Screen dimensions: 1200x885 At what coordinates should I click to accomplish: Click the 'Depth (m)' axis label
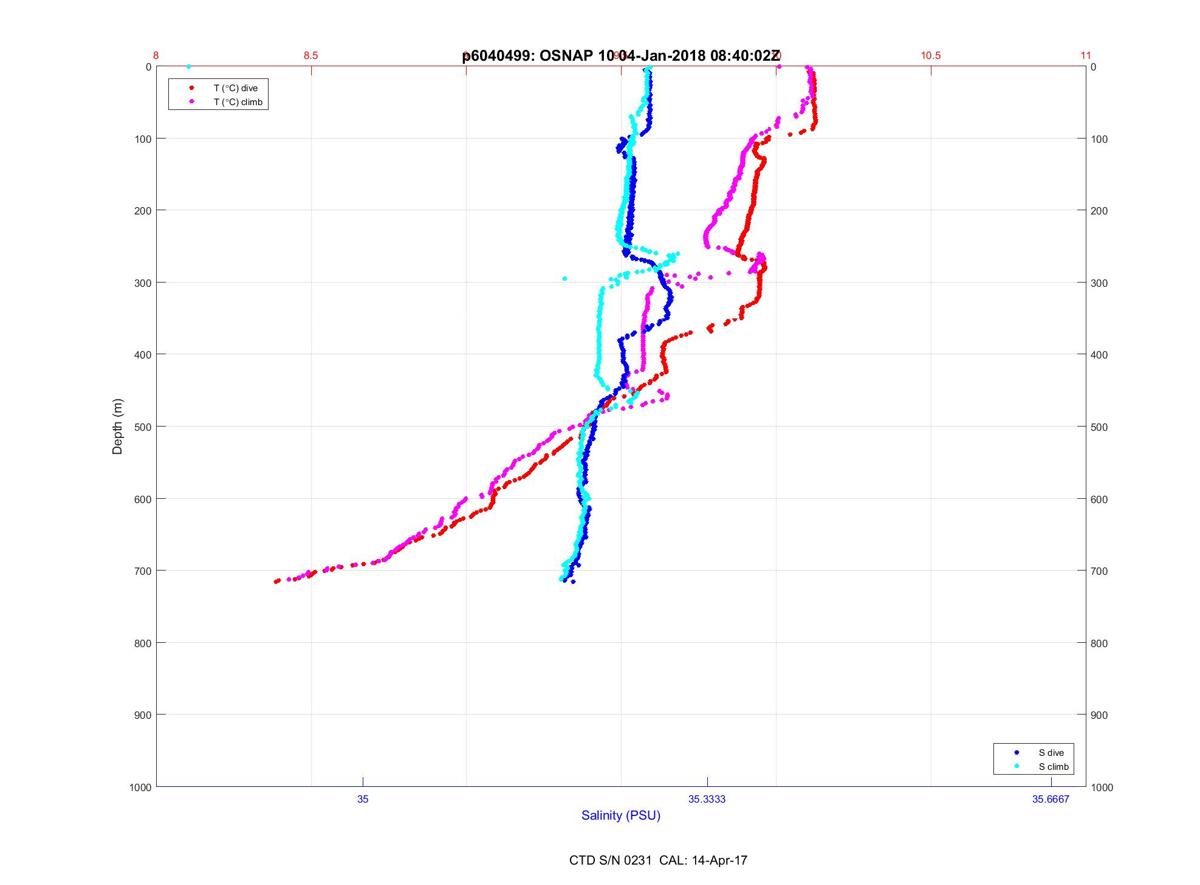click(x=118, y=427)
